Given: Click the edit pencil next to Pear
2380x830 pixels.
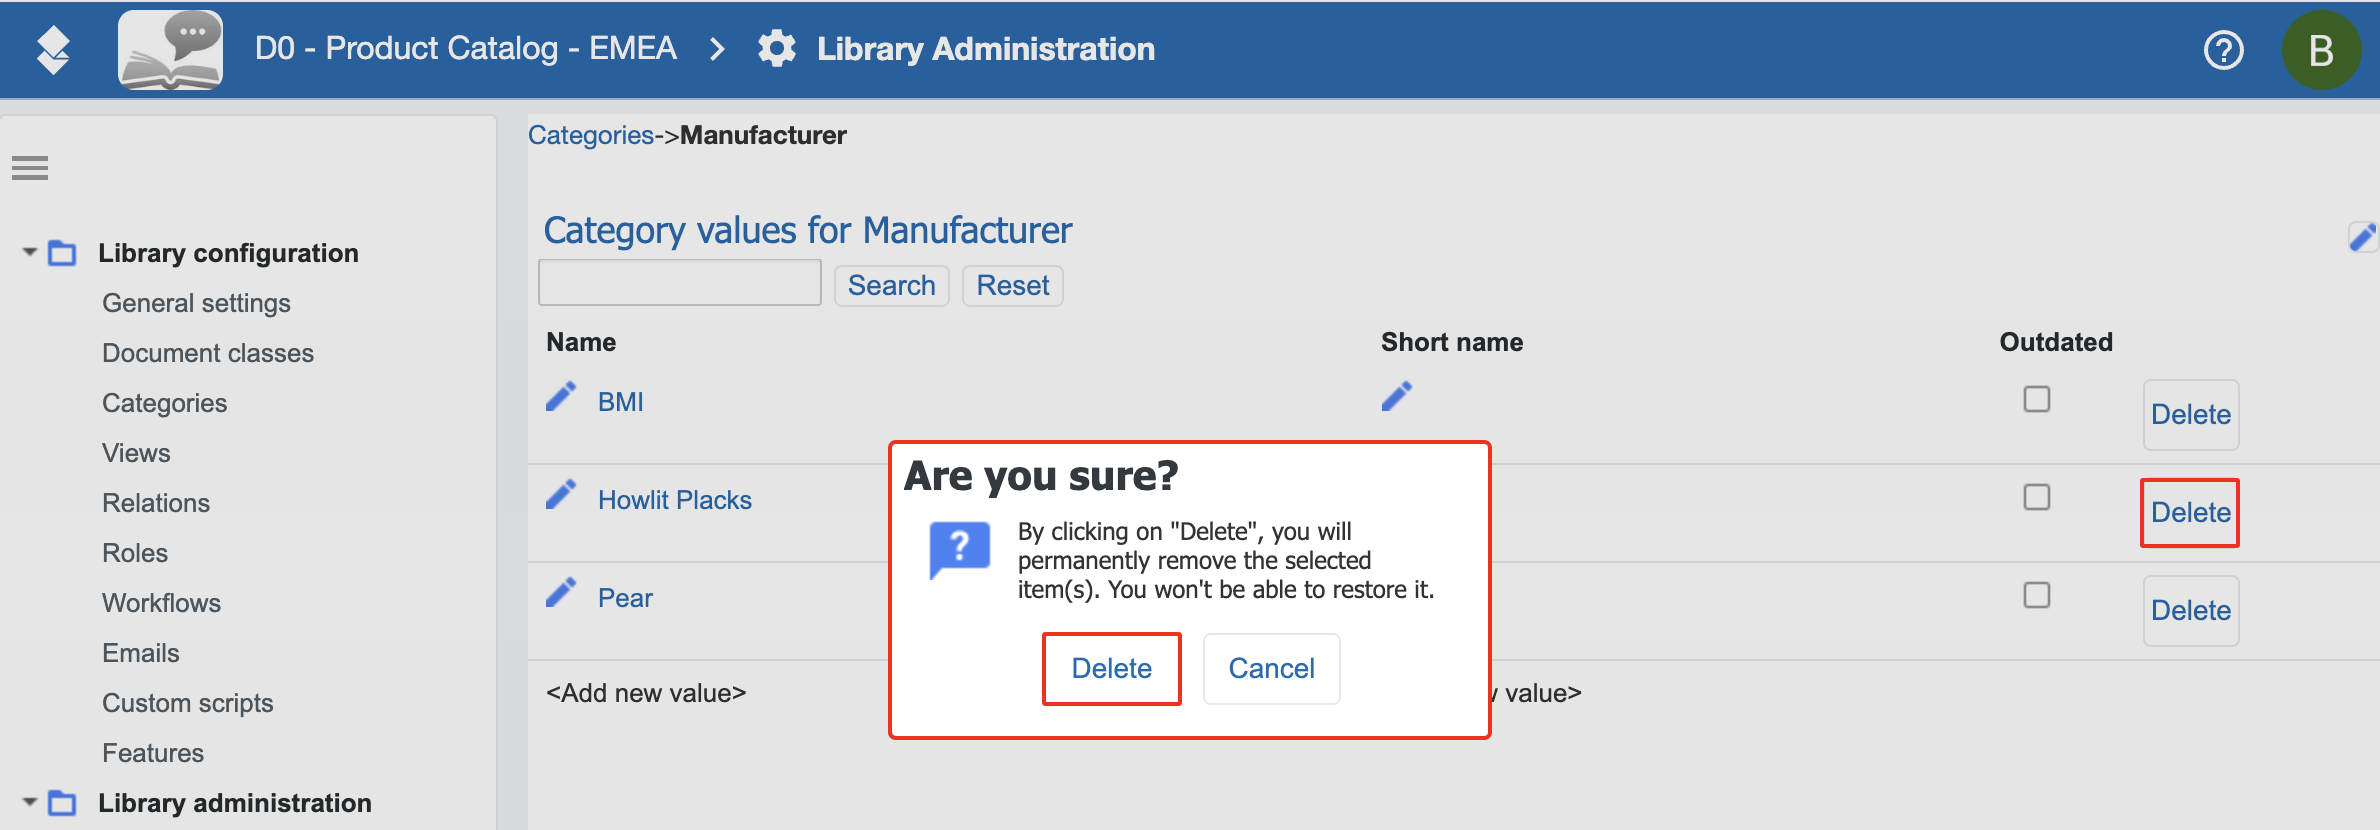Looking at the screenshot, I should [561, 593].
